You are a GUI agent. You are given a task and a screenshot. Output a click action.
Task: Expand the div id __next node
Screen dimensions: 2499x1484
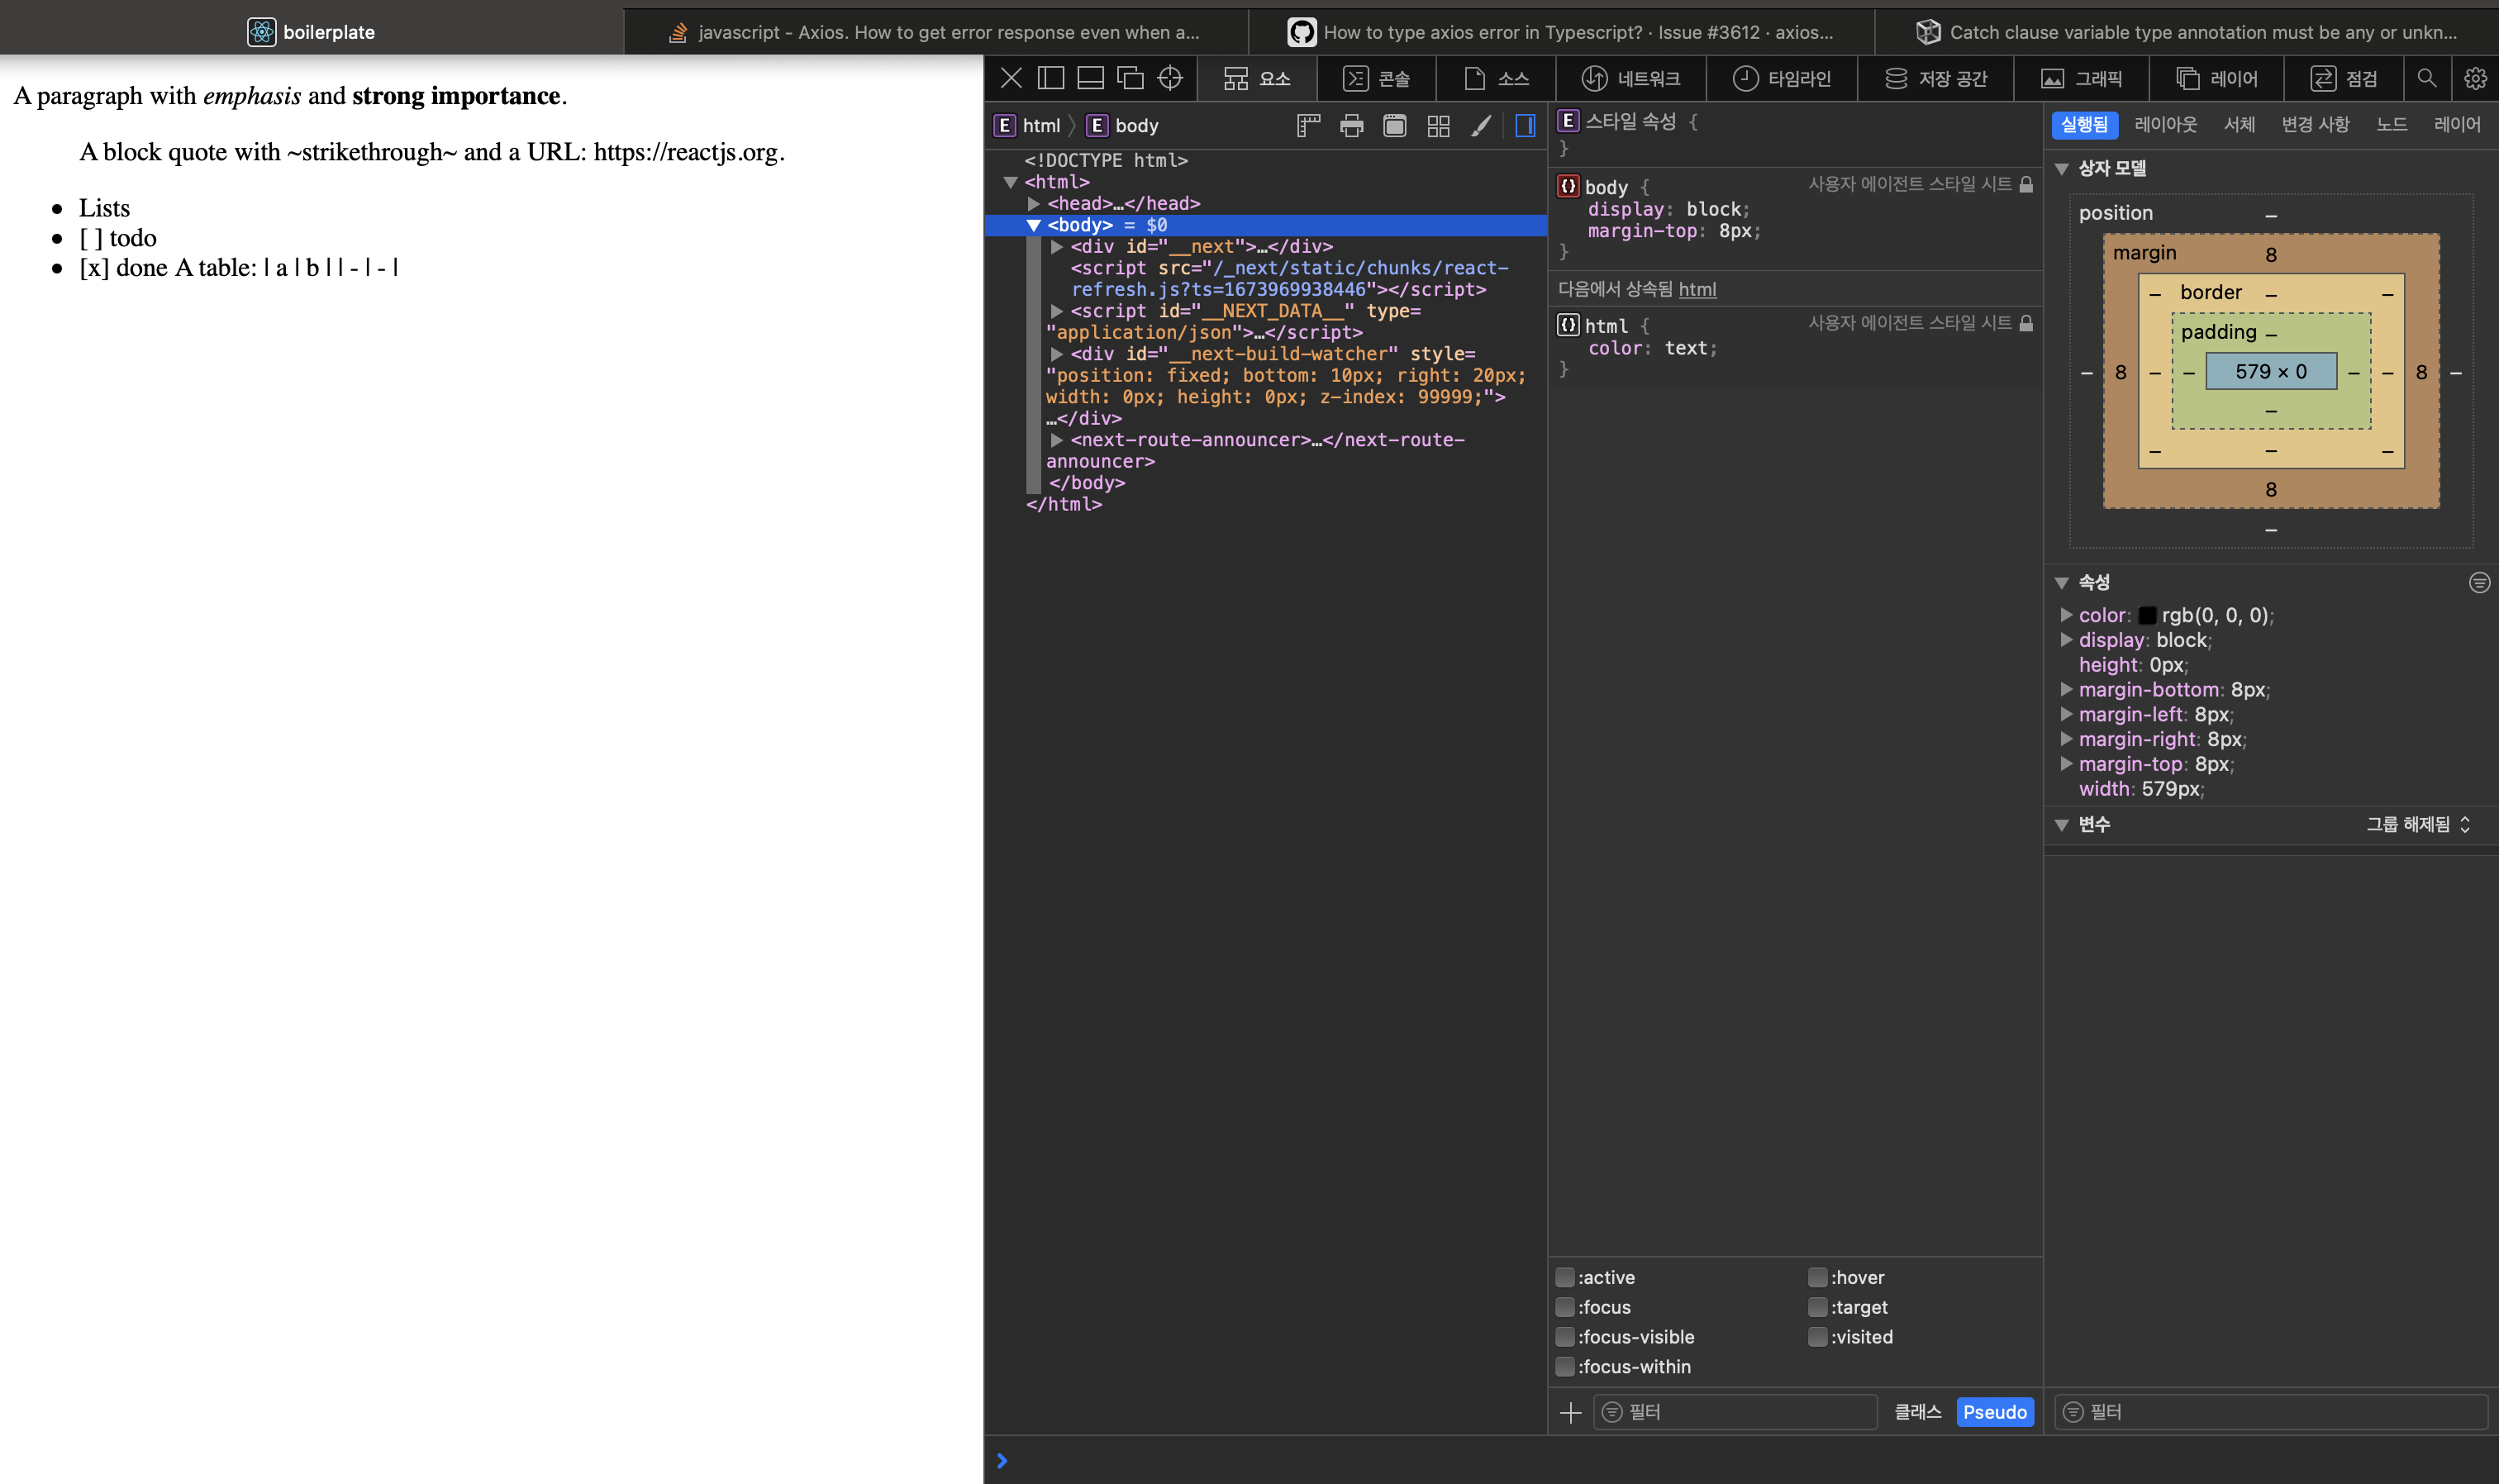[x=1056, y=246]
